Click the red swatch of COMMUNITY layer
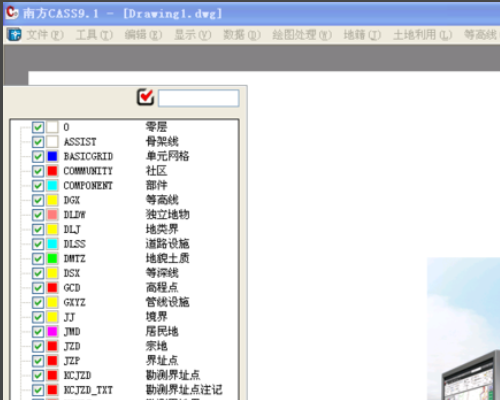The height and width of the screenshot is (400, 500). coord(52,171)
